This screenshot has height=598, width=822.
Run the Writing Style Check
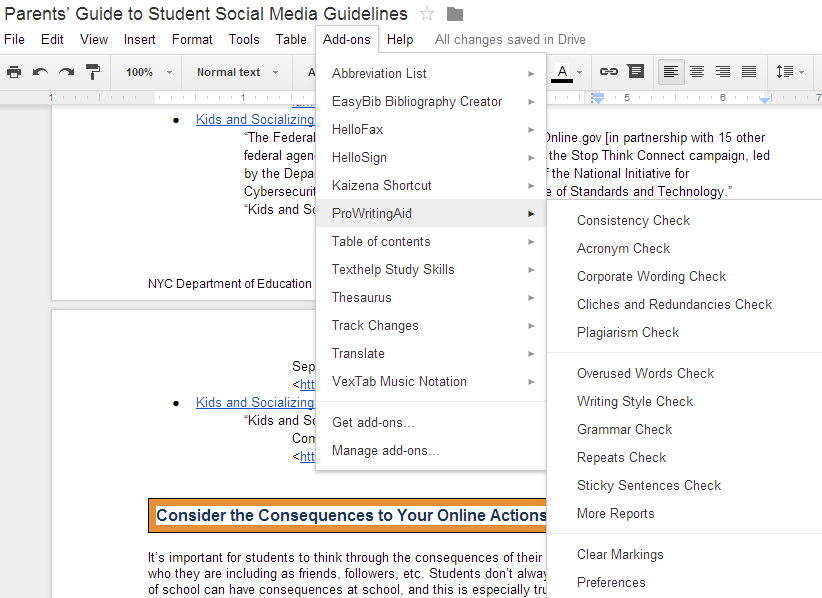pos(684,401)
